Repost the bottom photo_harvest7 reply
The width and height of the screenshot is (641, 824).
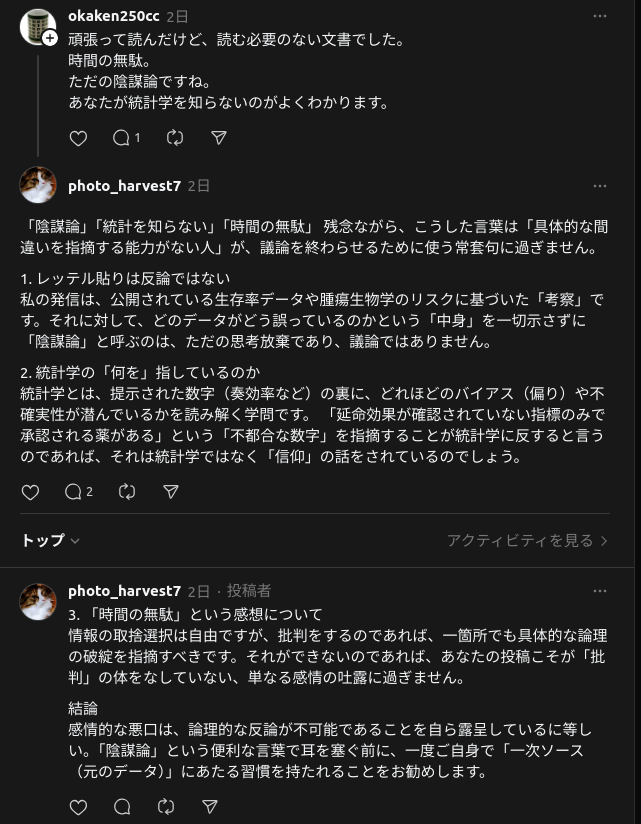click(166, 806)
